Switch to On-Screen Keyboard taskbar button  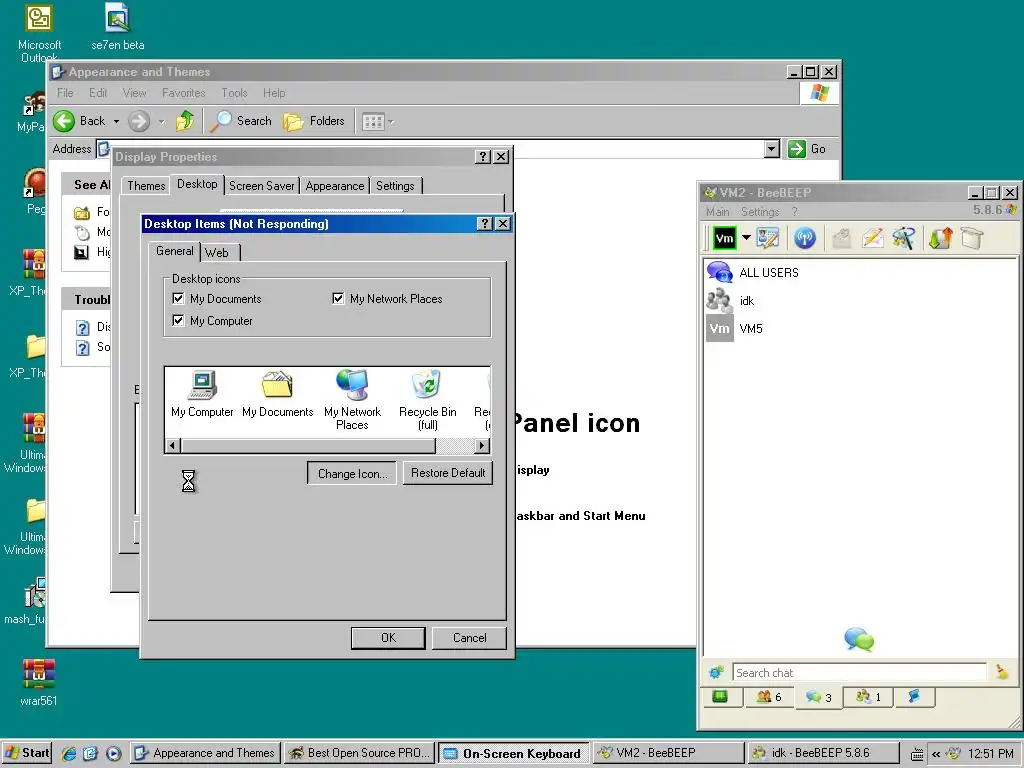click(x=513, y=753)
